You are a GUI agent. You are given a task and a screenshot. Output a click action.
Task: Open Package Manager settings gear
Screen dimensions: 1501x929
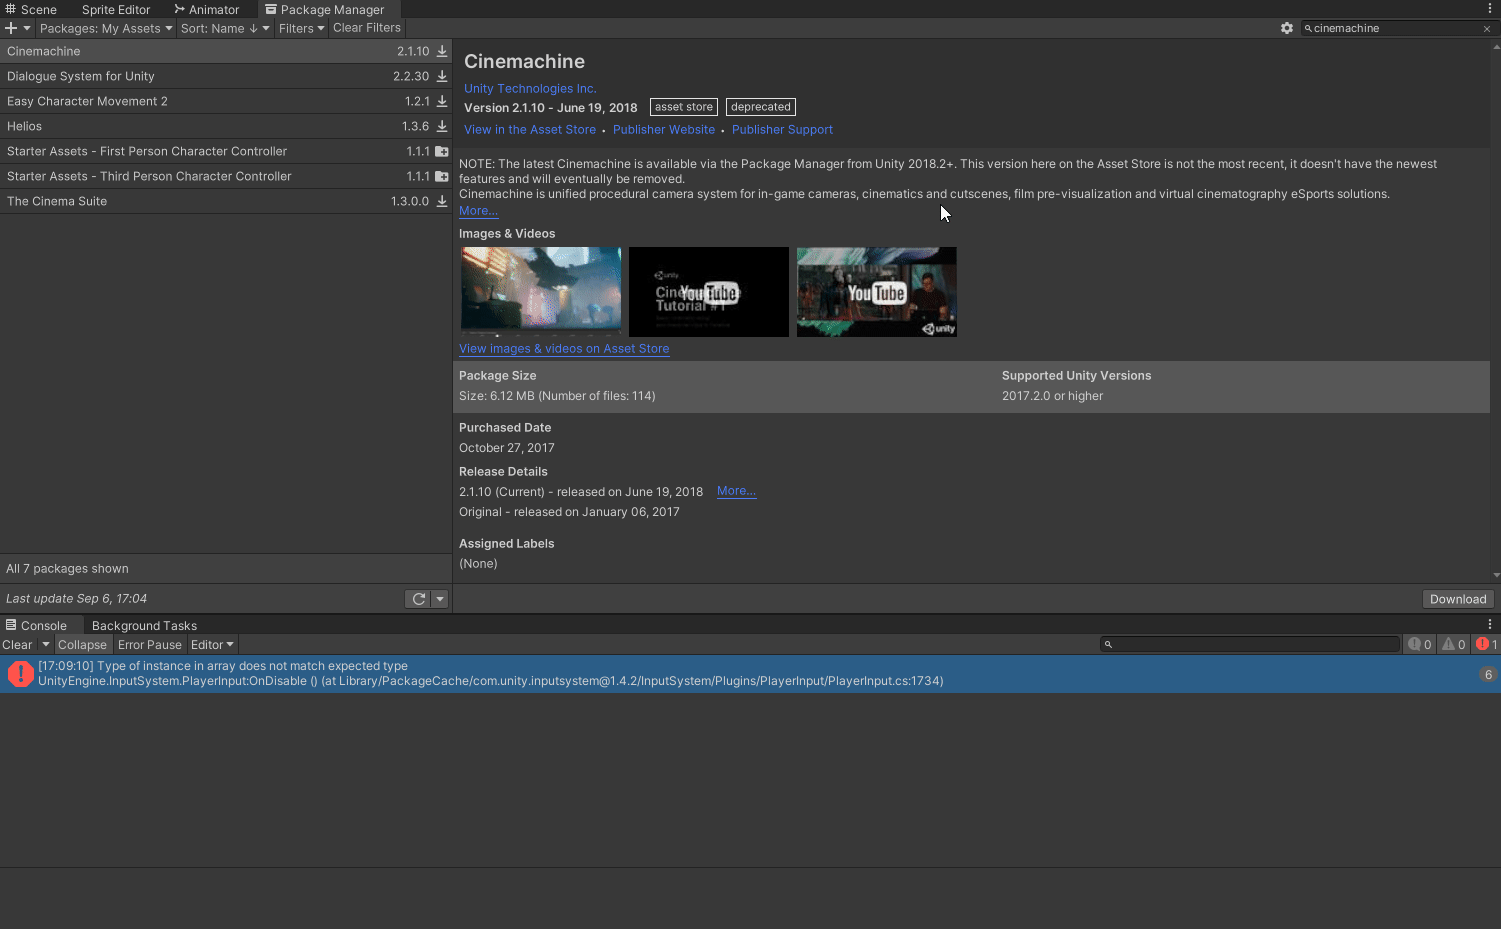(1287, 28)
